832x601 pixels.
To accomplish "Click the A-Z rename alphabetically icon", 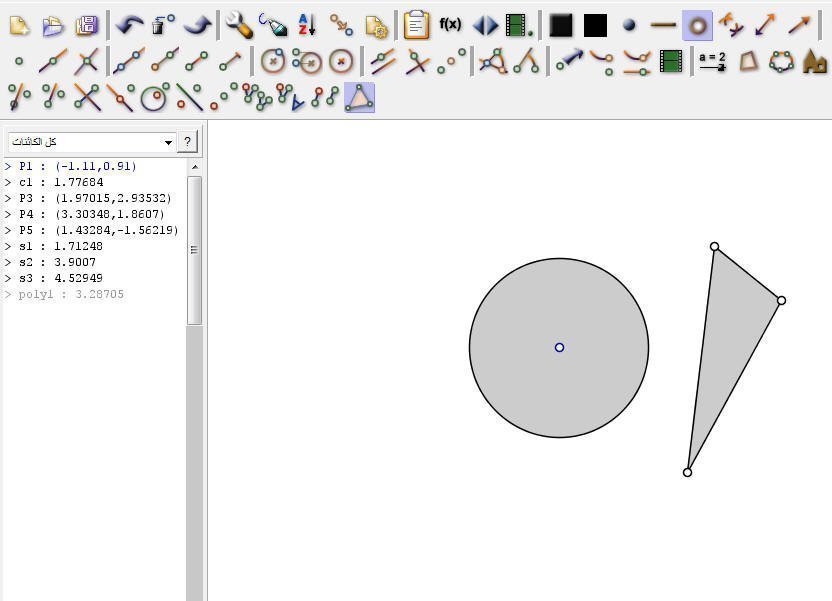I will 307,25.
